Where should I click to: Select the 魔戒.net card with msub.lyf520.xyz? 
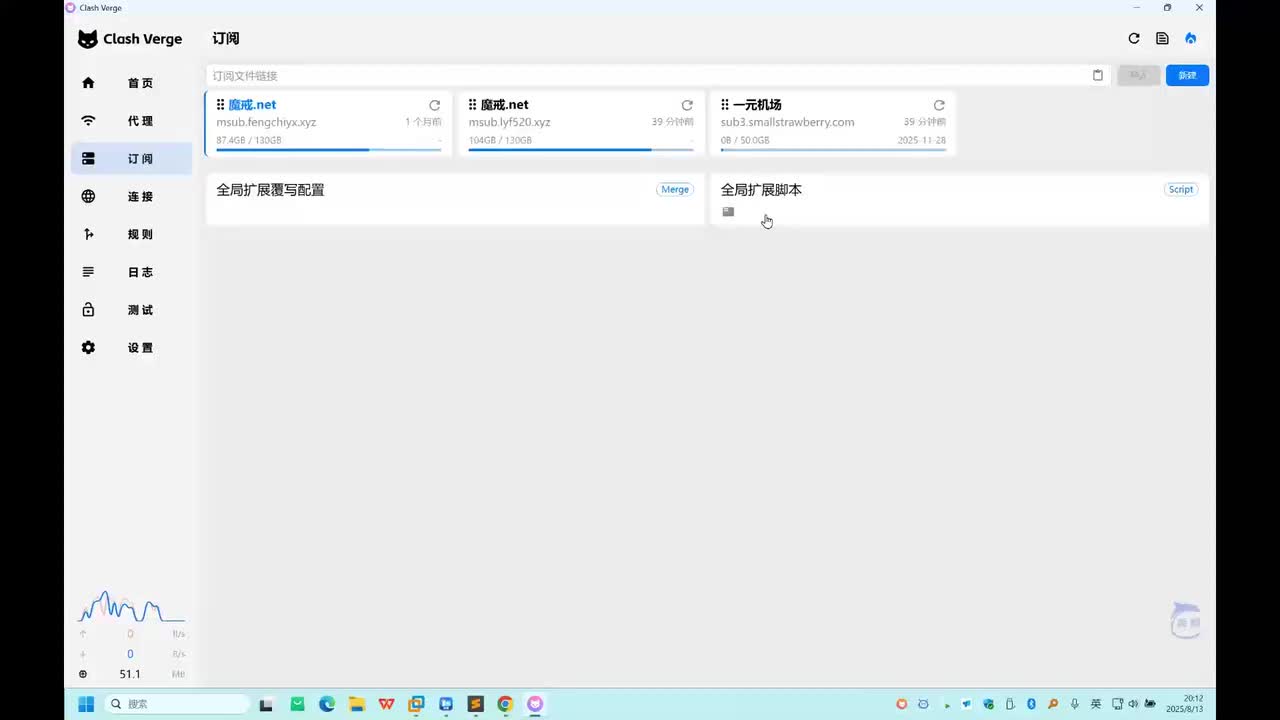click(581, 124)
